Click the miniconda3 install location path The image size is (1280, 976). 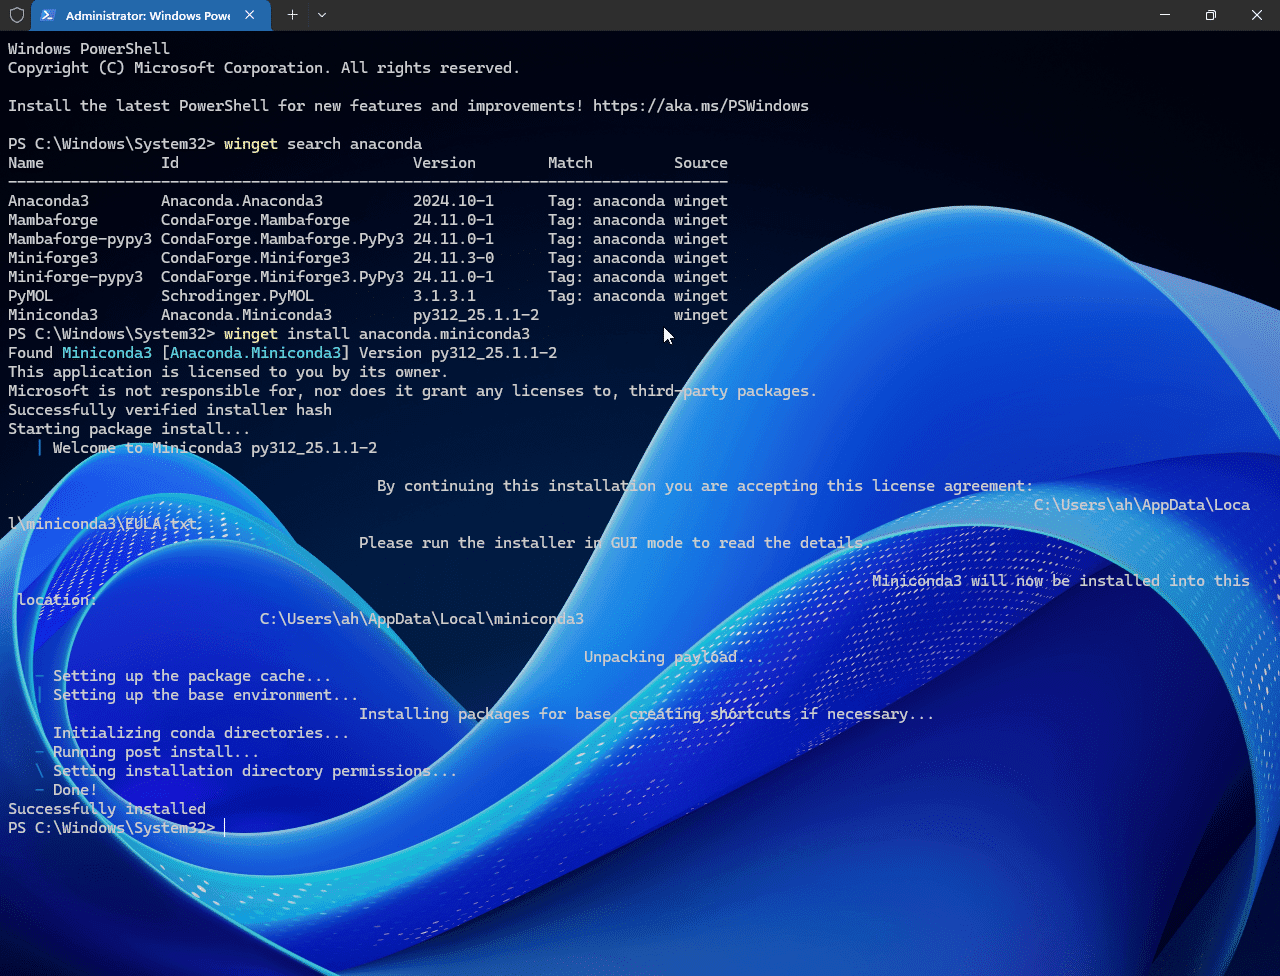(421, 618)
